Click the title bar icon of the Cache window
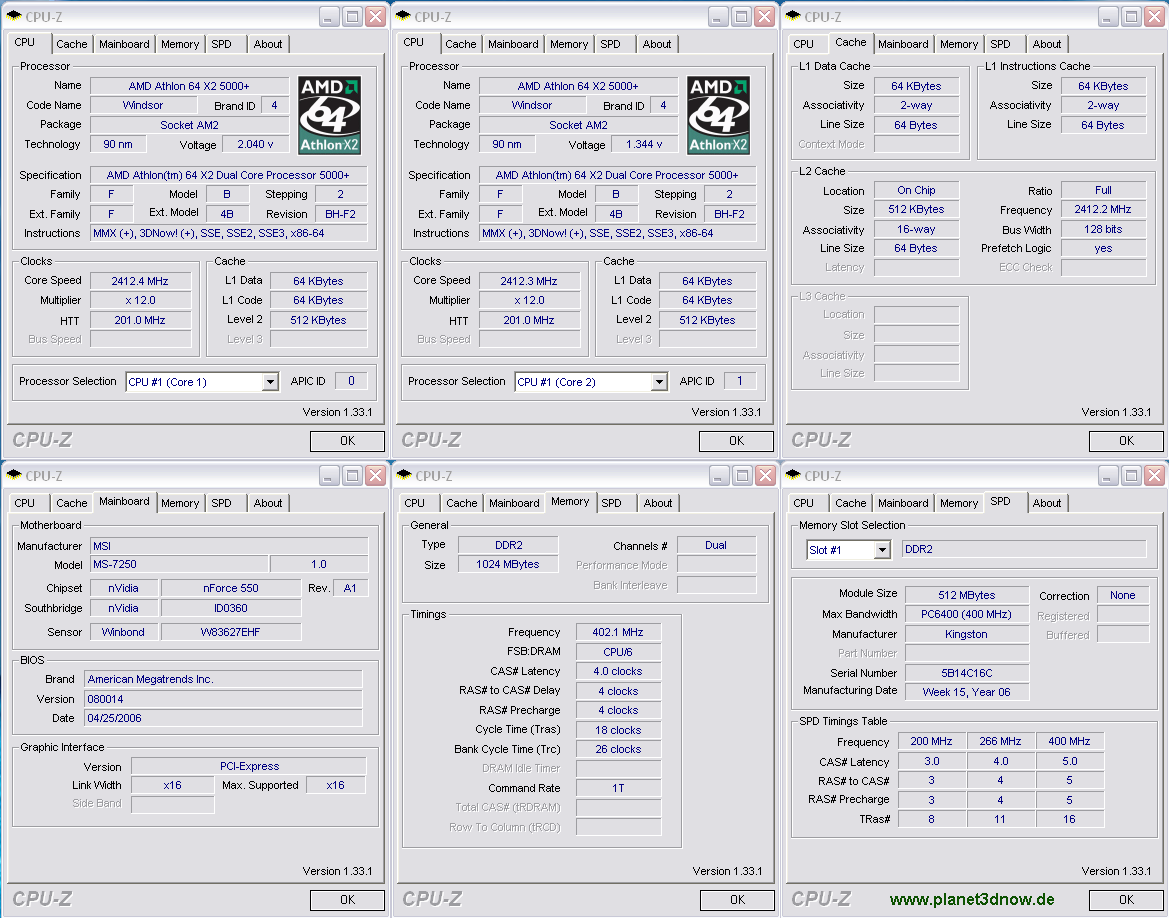The height and width of the screenshot is (918, 1169). 793,16
